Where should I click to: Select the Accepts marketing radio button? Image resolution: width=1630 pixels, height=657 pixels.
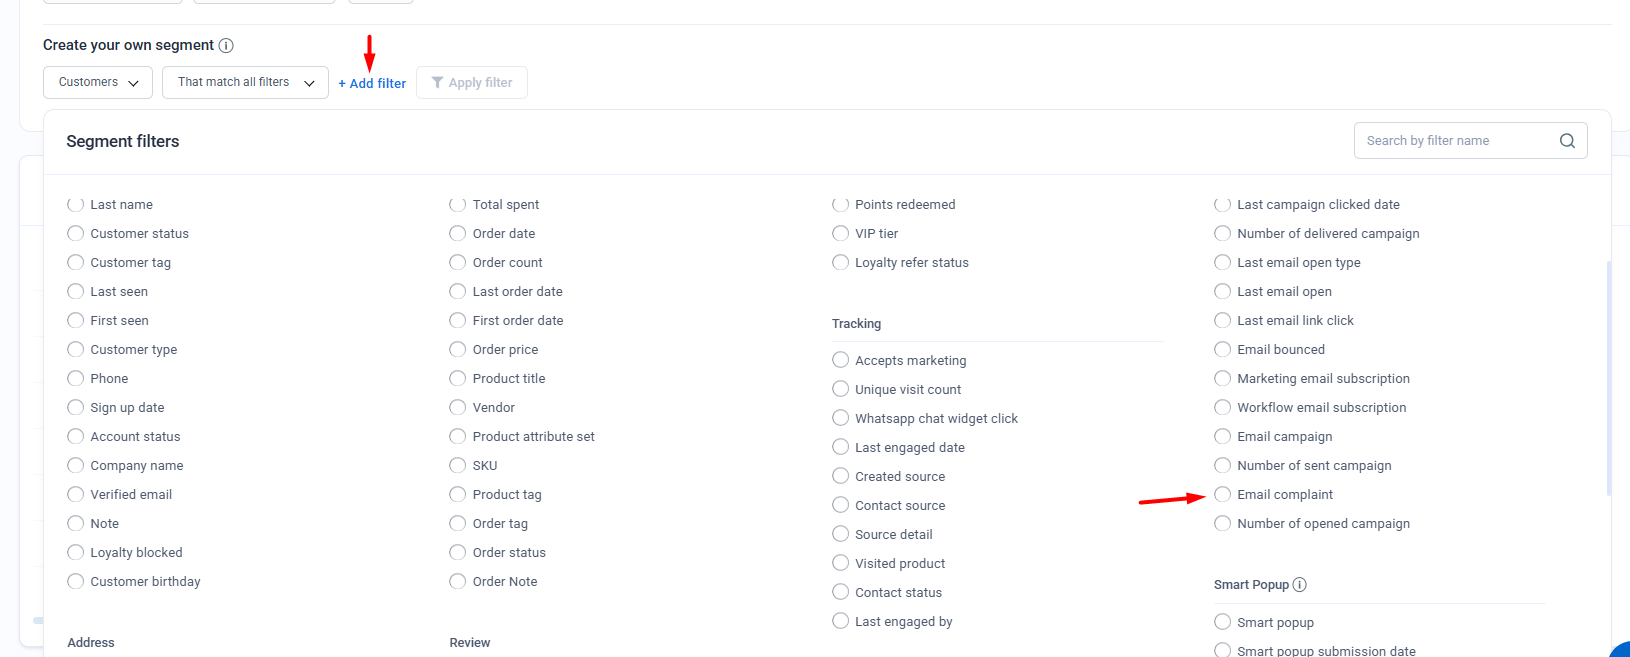[840, 360]
